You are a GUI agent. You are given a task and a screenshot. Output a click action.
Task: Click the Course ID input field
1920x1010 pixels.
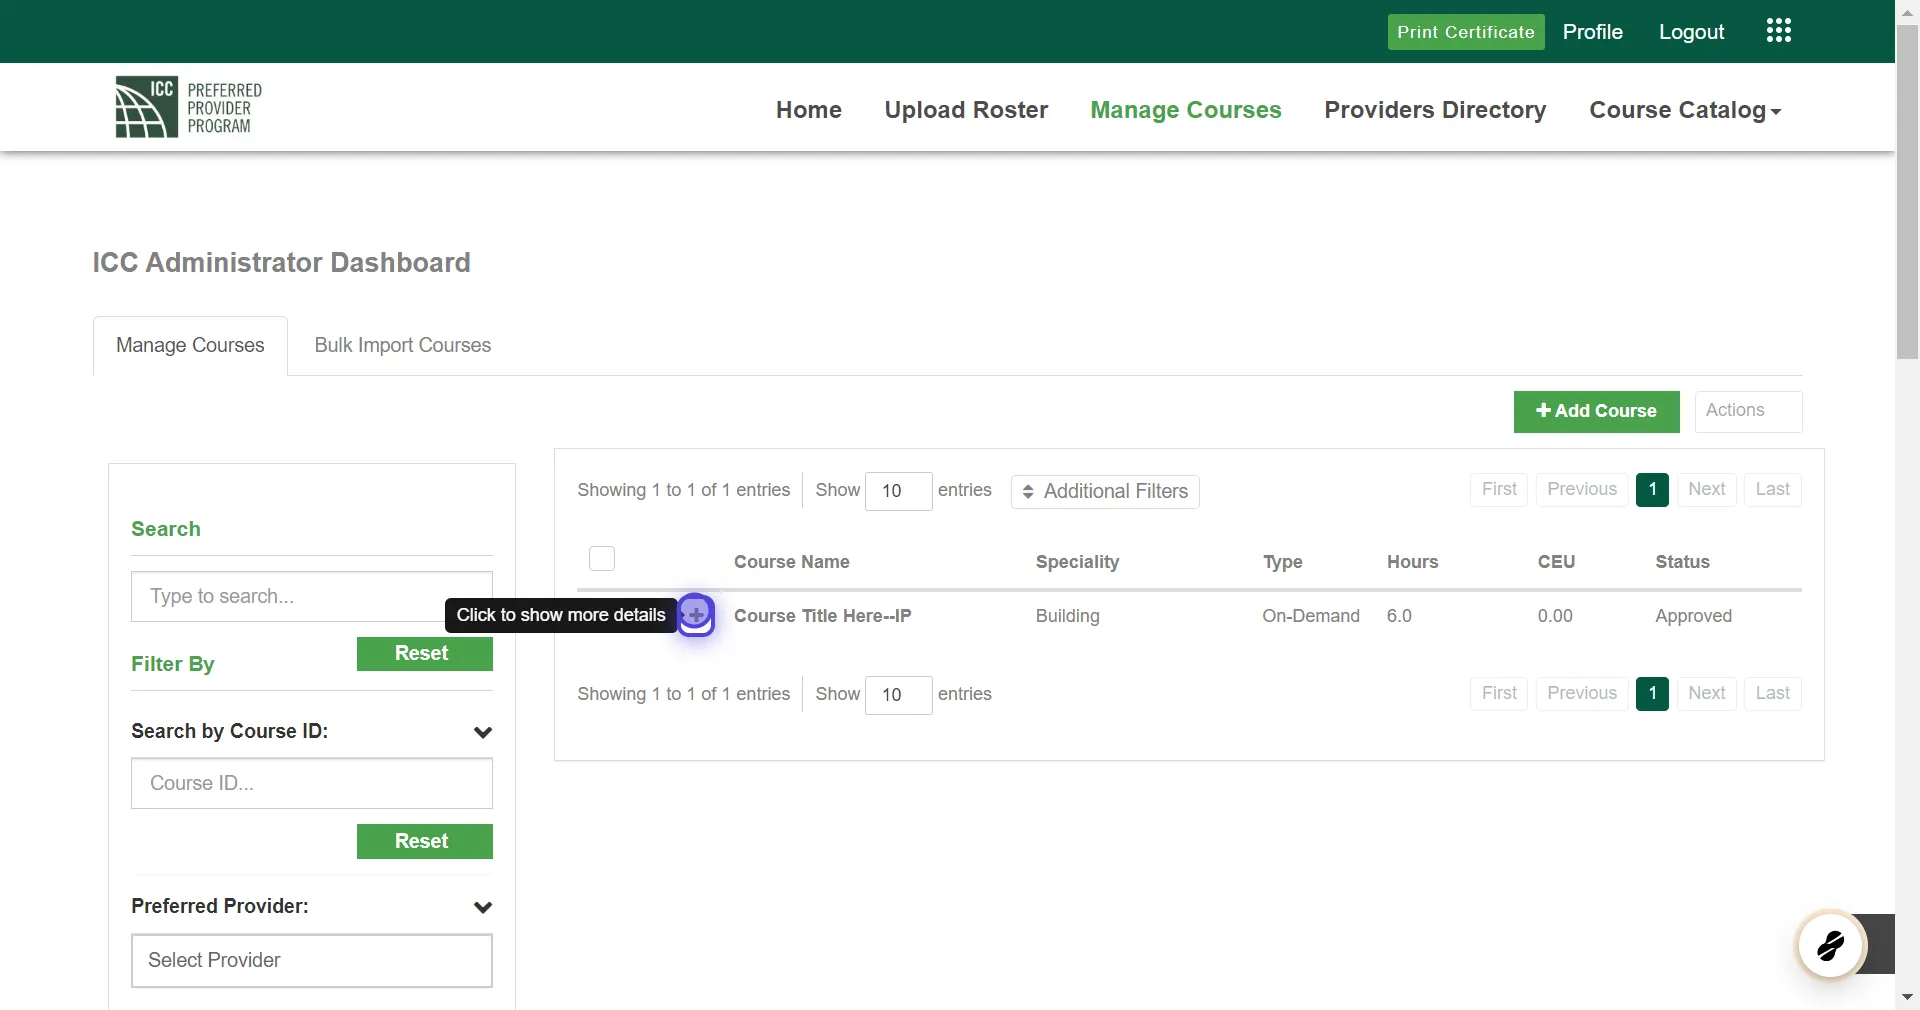point(311,783)
